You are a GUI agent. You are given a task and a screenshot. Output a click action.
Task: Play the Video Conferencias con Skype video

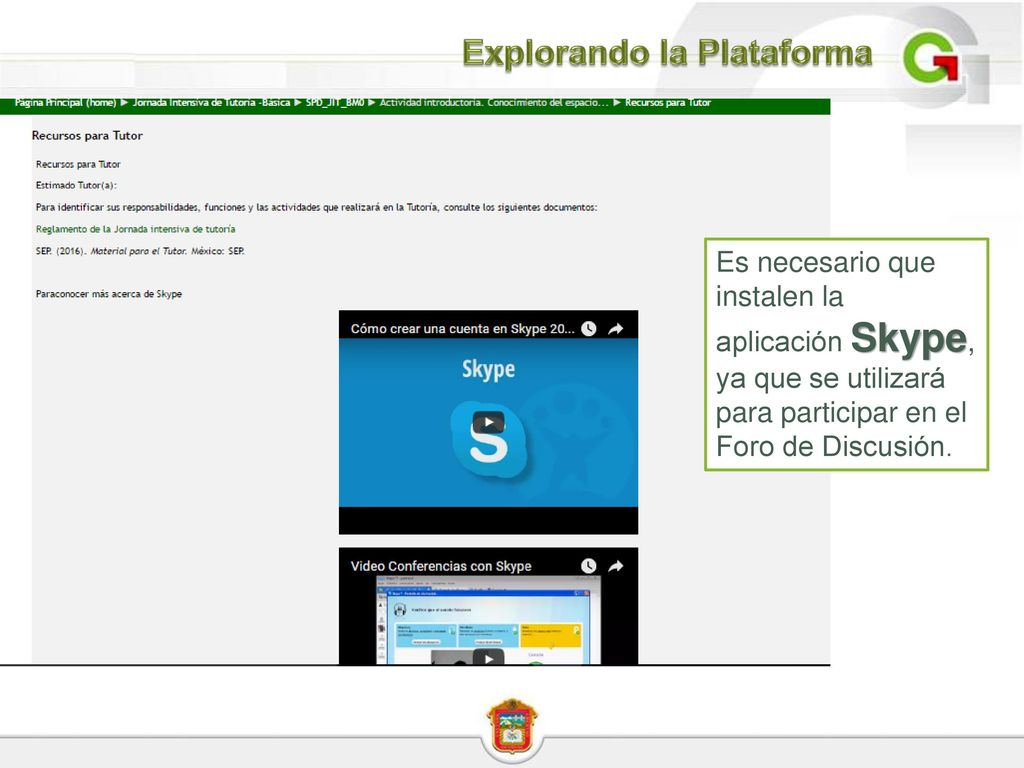(x=488, y=657)
